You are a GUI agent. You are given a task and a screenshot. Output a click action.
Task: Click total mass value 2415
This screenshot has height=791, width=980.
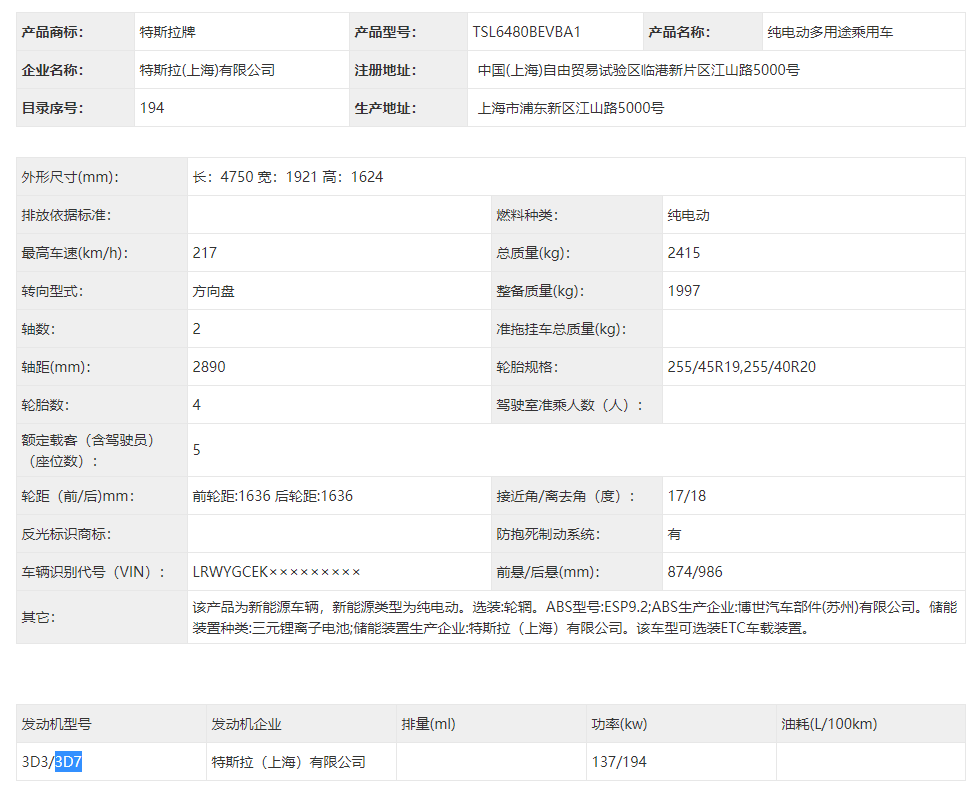(684, 253)
